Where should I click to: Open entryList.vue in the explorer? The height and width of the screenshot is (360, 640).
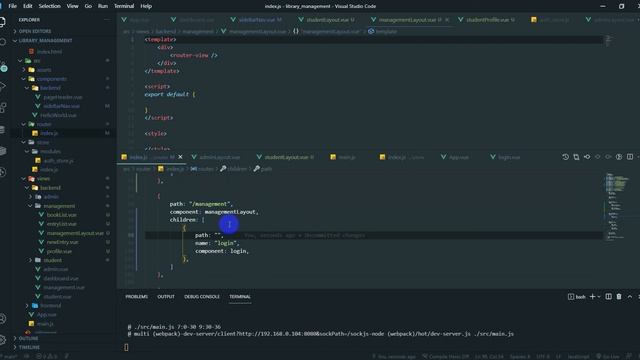click(x=61, y=224)
